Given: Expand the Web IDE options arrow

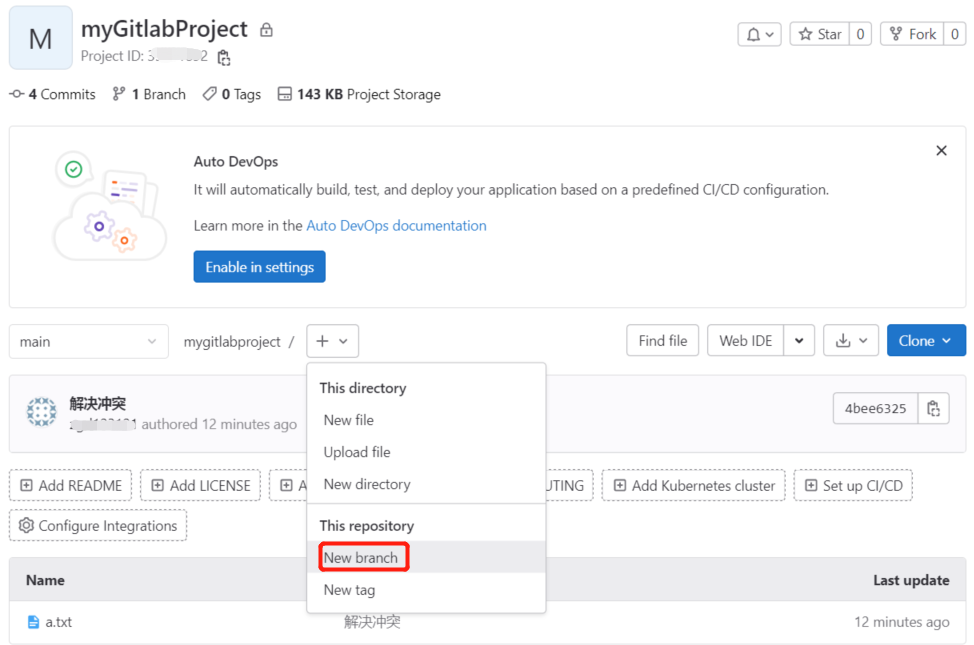Looking at the screenshot, I should coord(799,341).
